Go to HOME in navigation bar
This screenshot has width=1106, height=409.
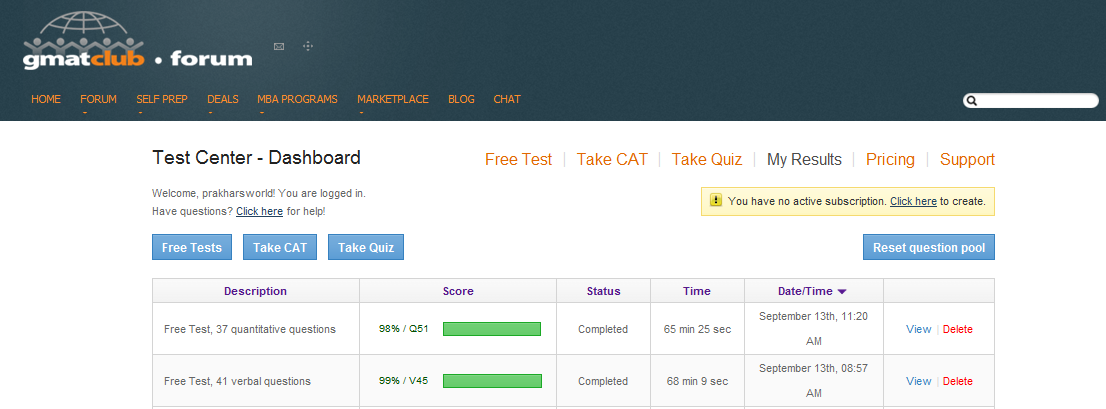coord(46,99)
